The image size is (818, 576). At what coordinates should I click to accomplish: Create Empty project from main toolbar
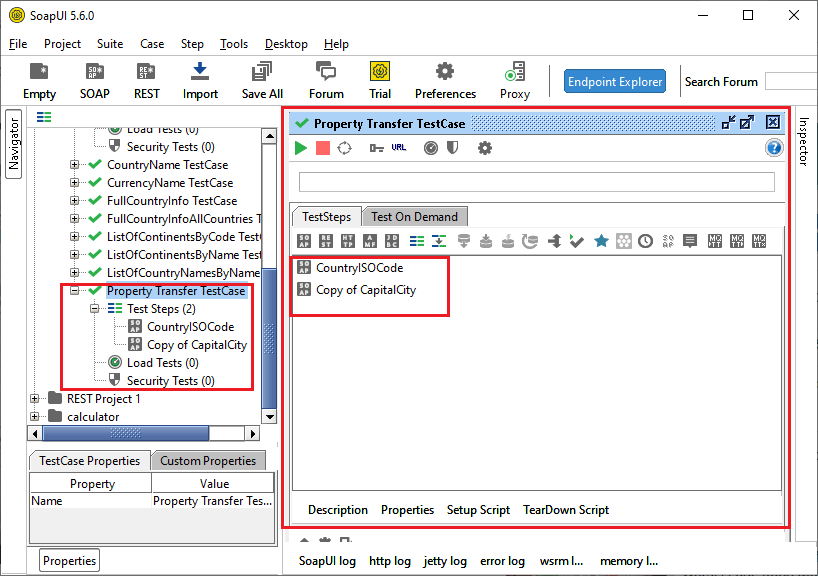[39, 81]
